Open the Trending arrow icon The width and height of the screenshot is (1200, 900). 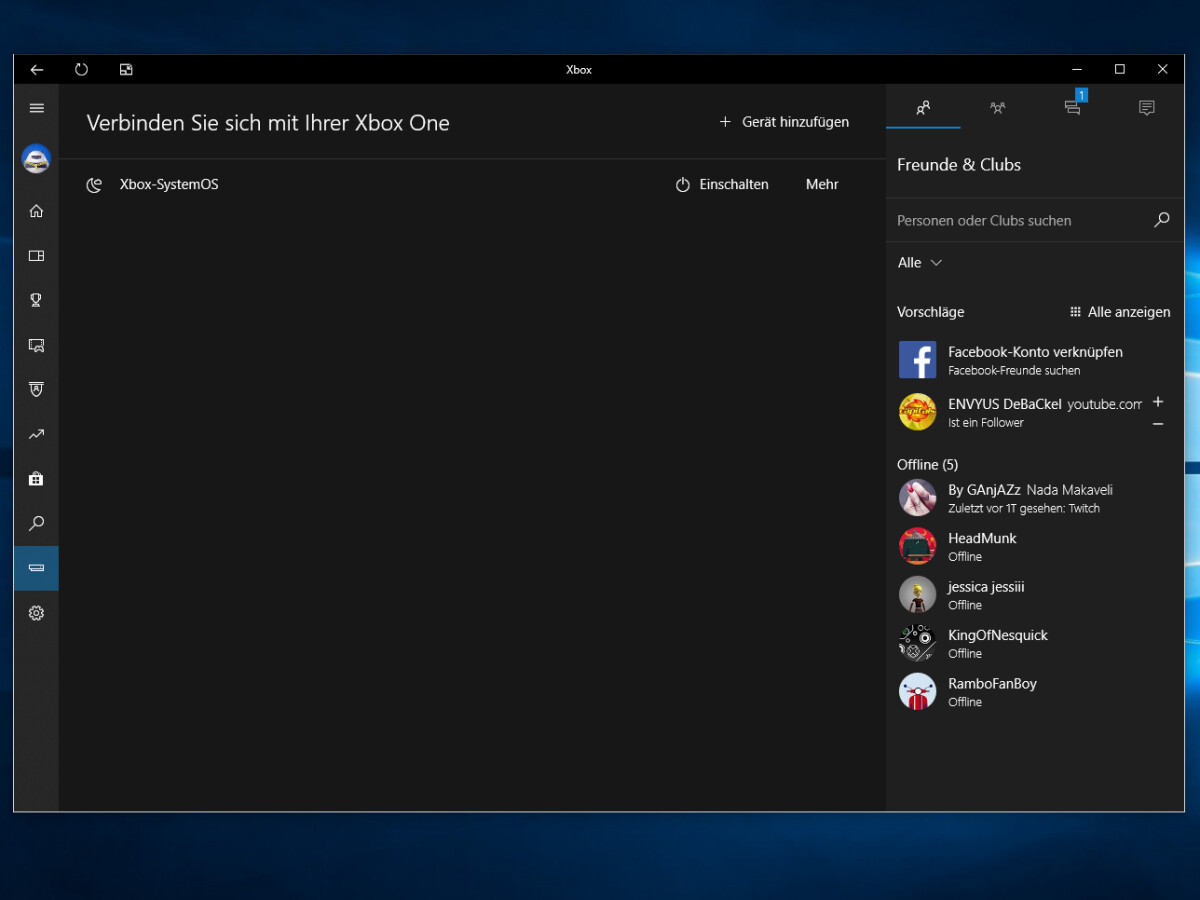(37, 434)
